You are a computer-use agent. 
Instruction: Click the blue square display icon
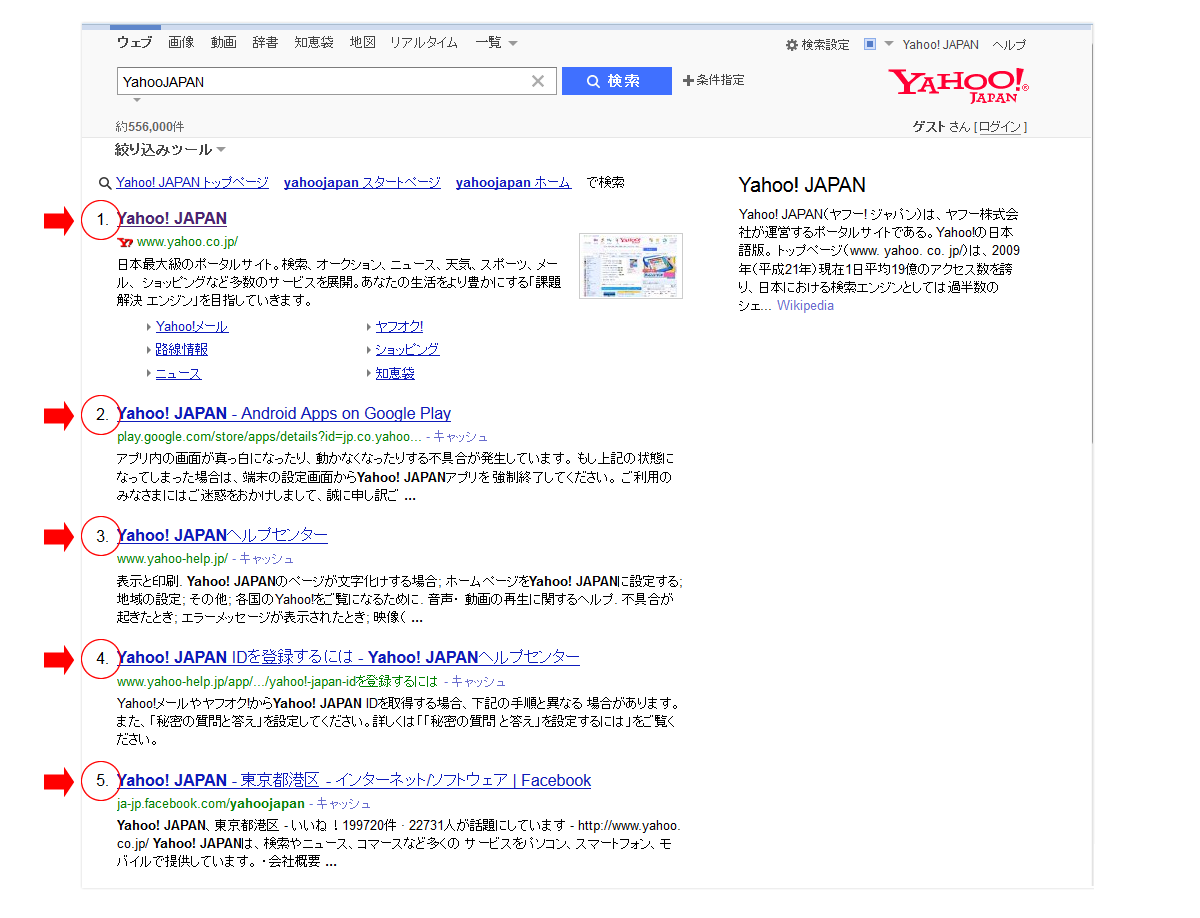click(870, 44)
